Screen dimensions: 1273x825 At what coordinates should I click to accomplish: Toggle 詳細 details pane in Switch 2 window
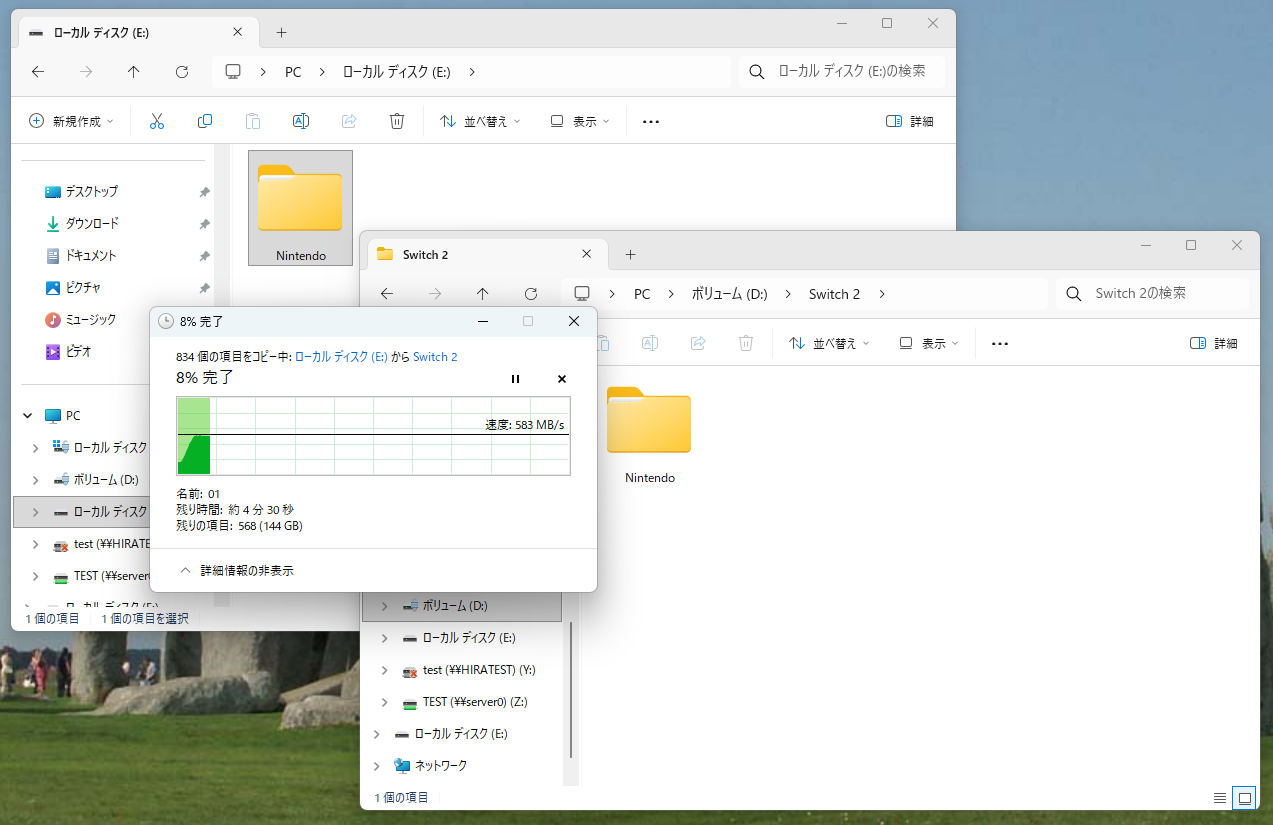coord(1214,343)
